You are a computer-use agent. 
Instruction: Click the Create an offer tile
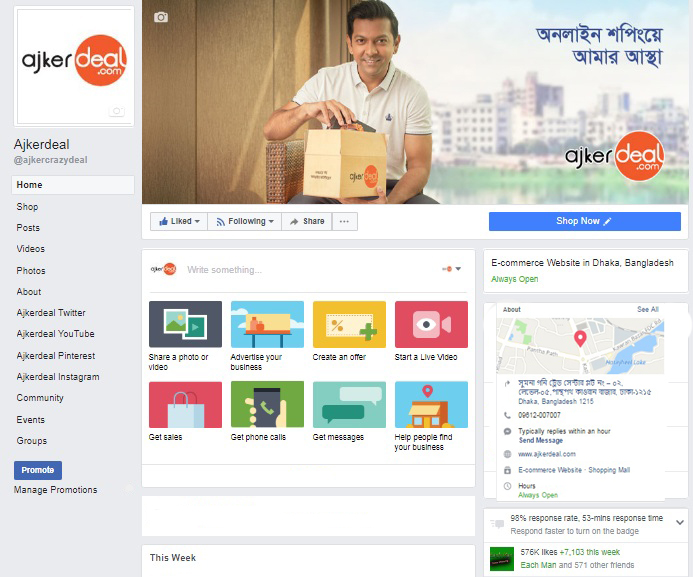tap(349, 324)
